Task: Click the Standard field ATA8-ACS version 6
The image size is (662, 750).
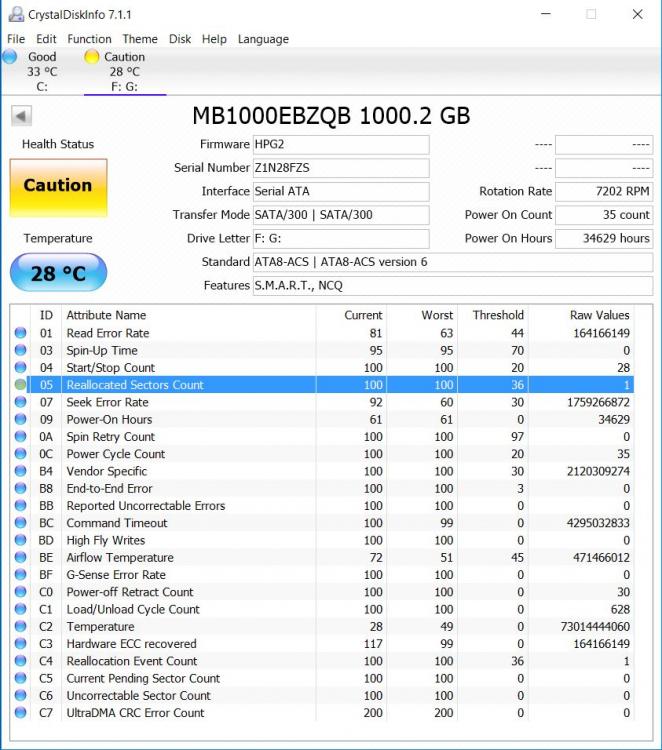Action: [452, 262]
